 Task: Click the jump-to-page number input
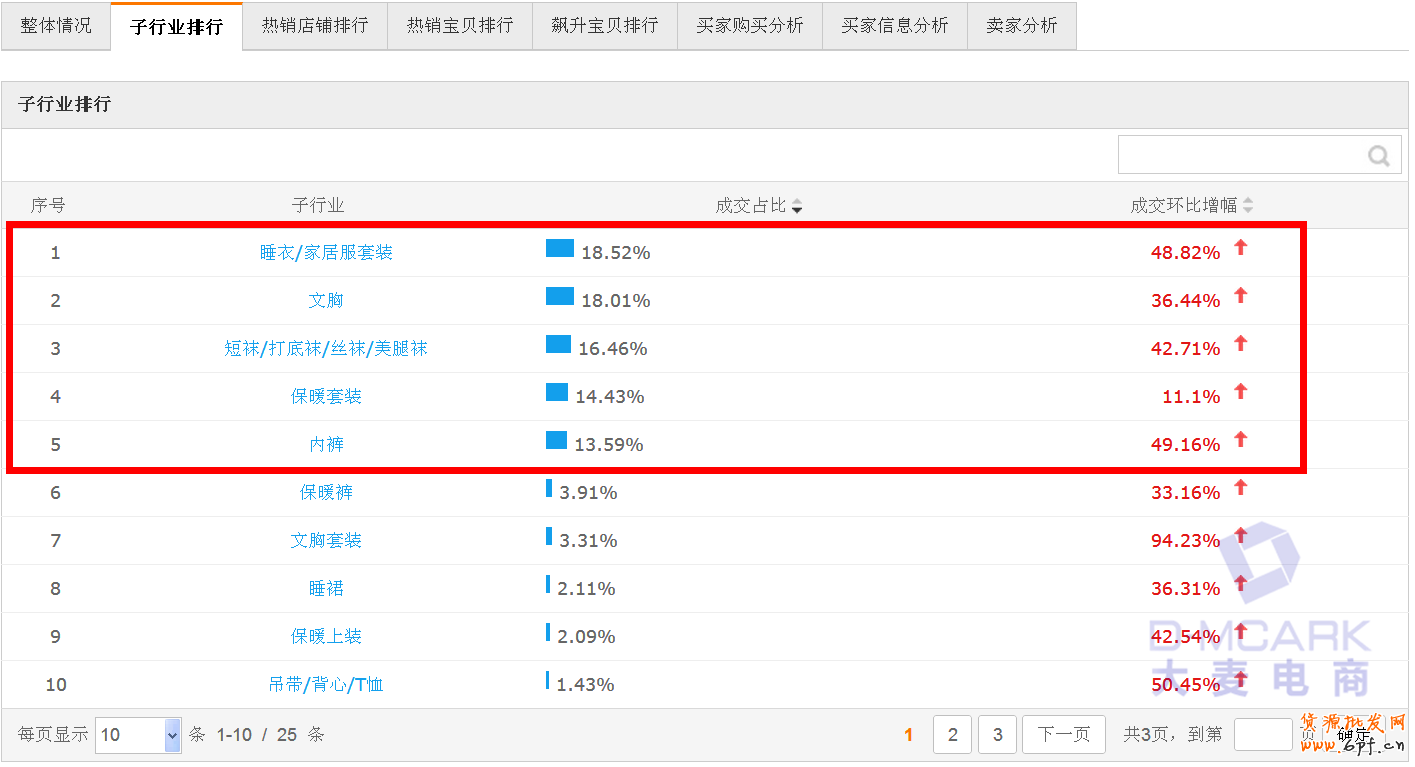pyautogui.click(x=1262, y=735)
